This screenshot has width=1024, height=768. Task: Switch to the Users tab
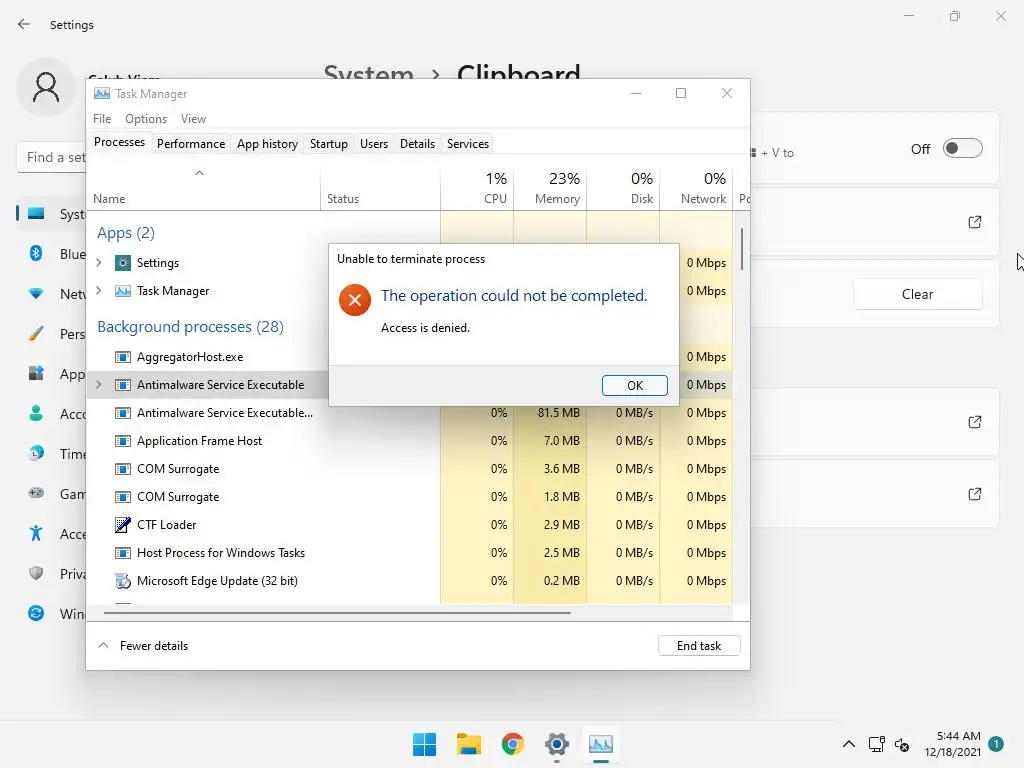coord(374,144)
